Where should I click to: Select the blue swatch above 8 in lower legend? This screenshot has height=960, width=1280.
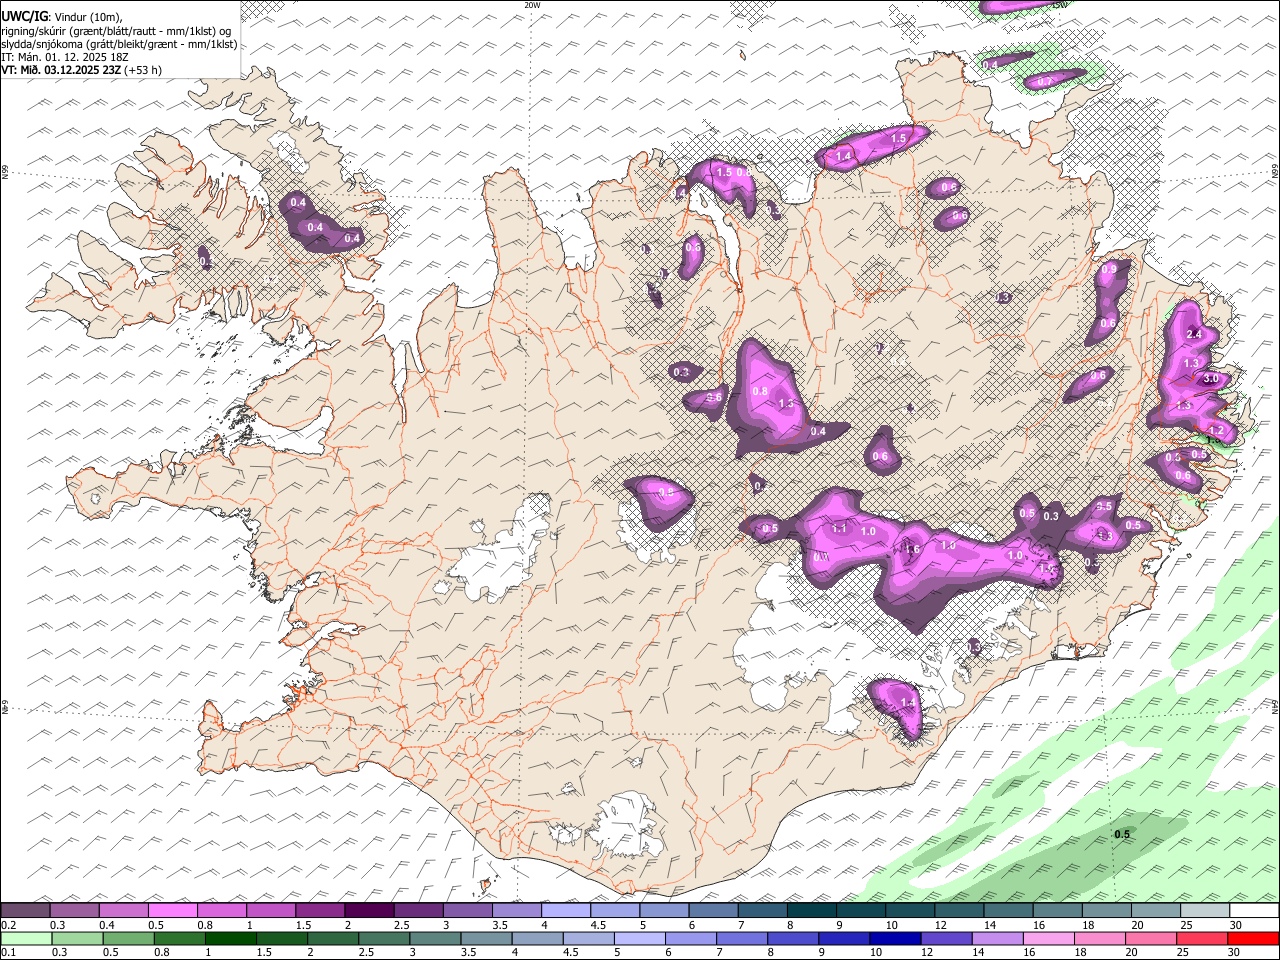[x=793, y=938]
